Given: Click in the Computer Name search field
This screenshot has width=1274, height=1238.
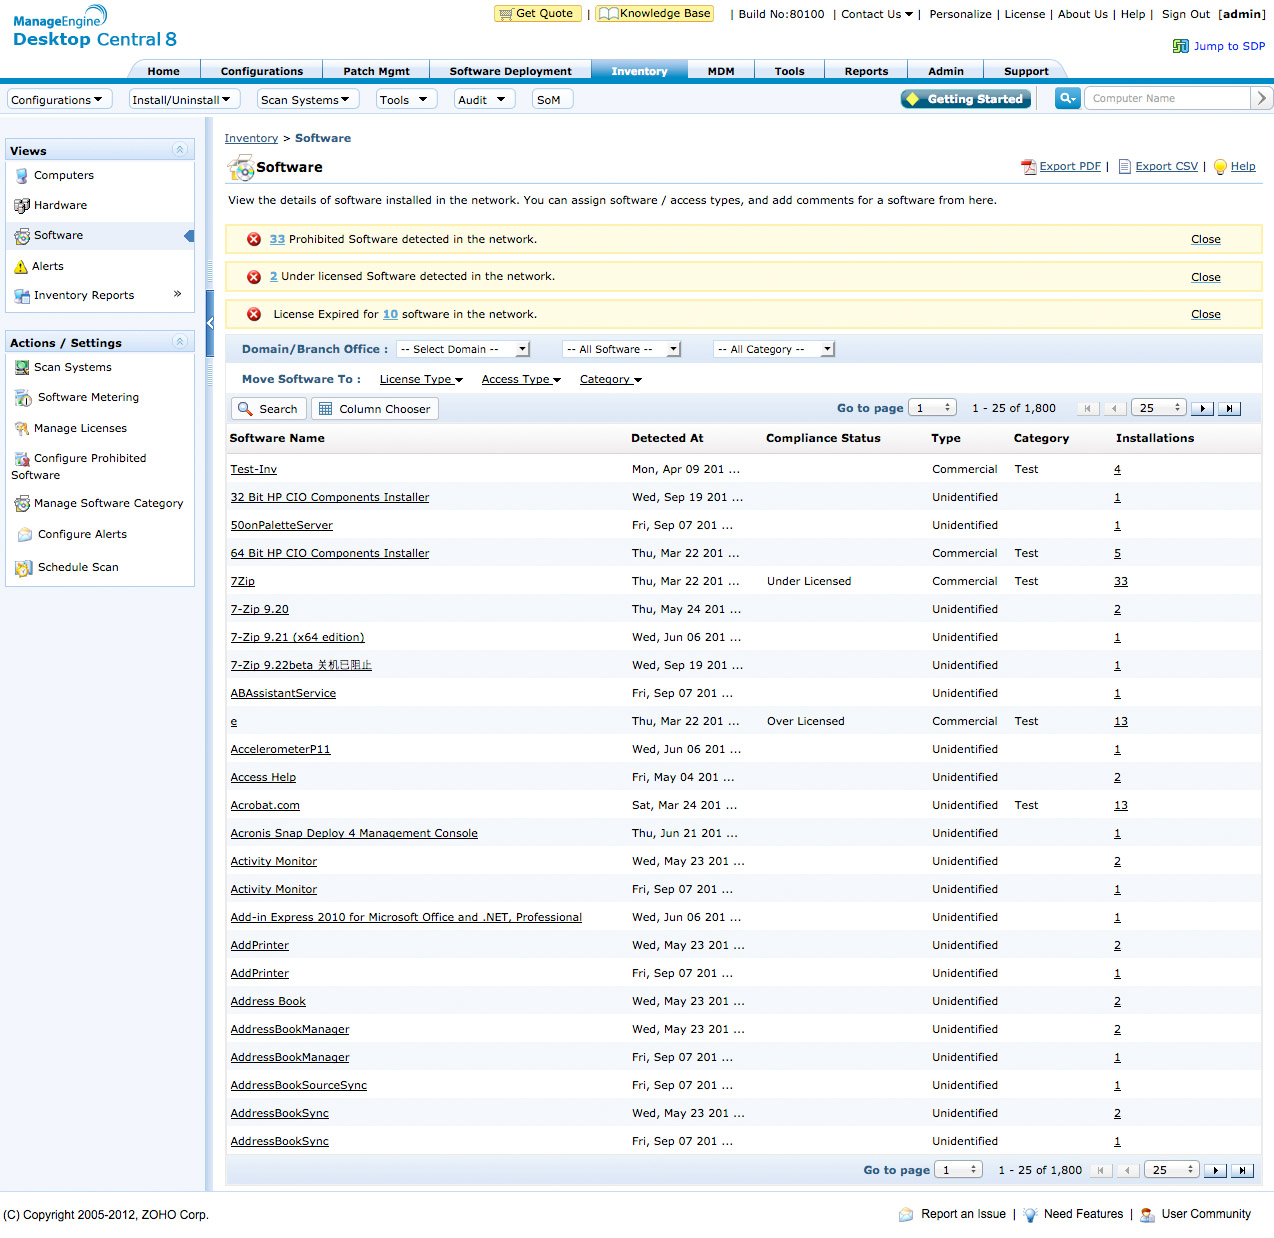Looking at the screenshot, I should point(1168,98).
